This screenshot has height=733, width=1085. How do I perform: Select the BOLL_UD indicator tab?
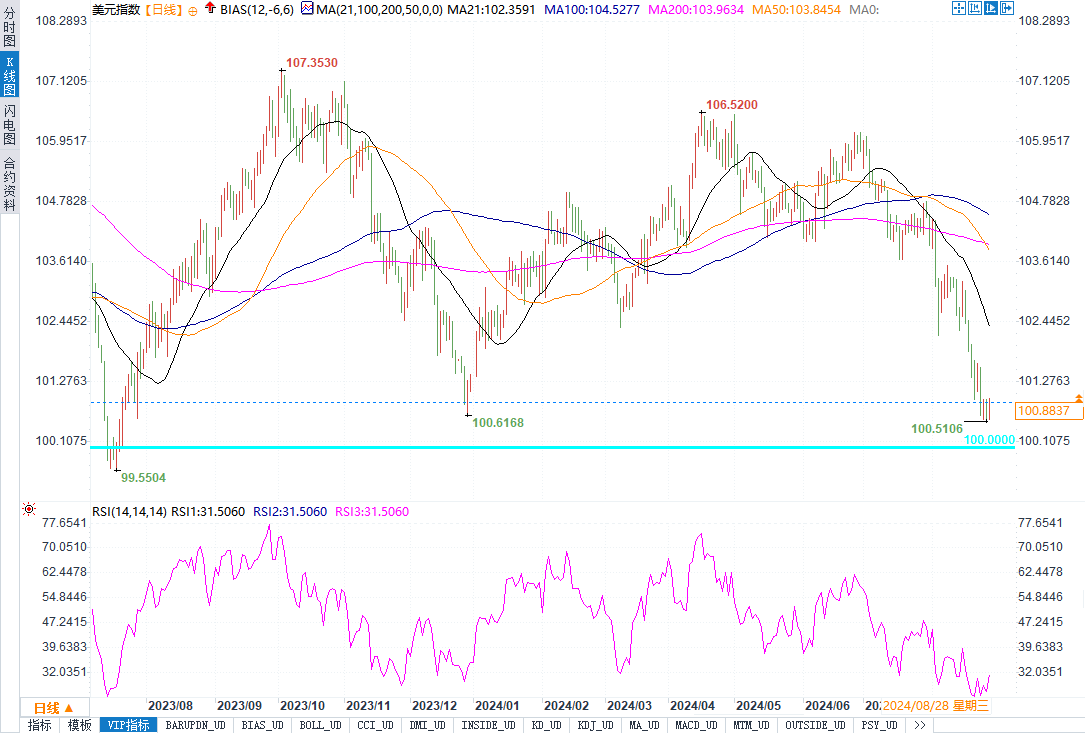pos(320,725)
